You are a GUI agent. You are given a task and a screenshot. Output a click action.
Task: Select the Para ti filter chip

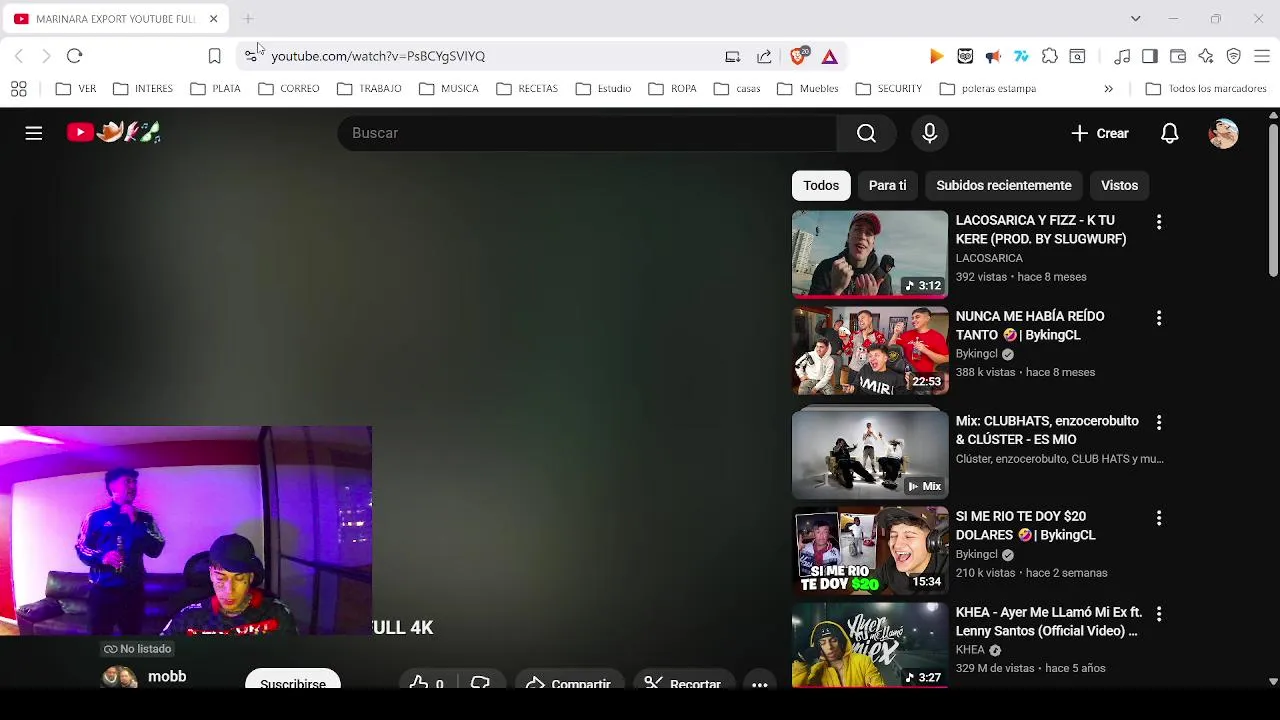click(887, 185)
